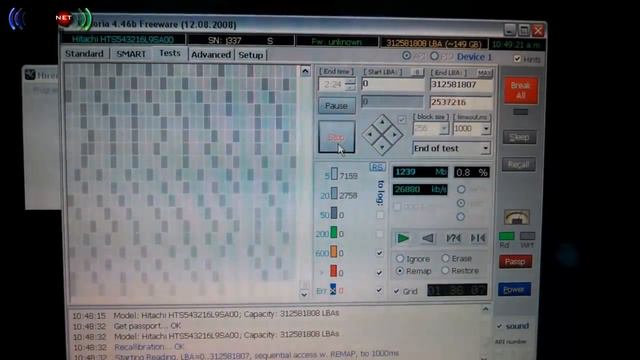640x360 pixels.
Task: Click the gauge meter icon above Rd
Action: pyautogui.click(x=517, y=218)
